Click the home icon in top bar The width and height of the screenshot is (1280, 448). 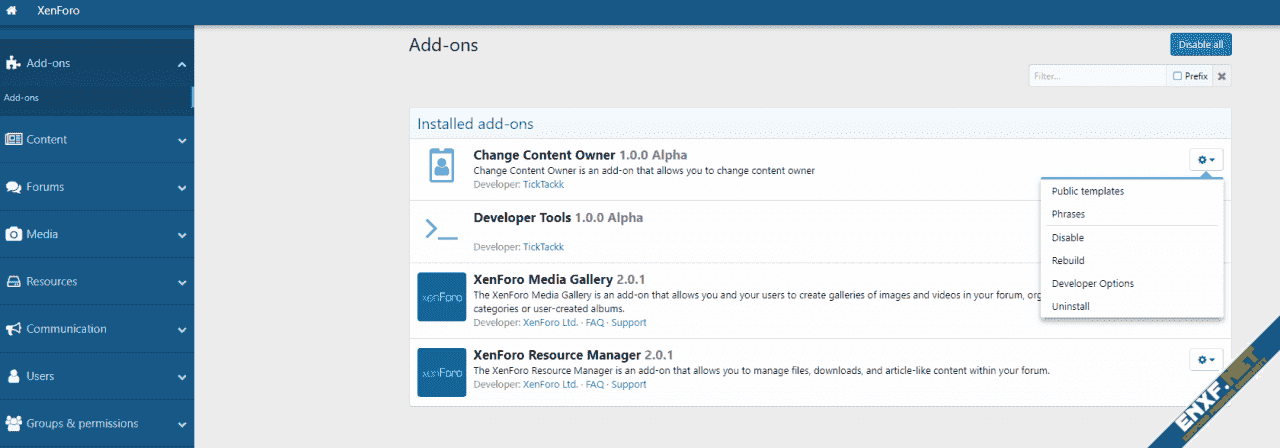12,11
